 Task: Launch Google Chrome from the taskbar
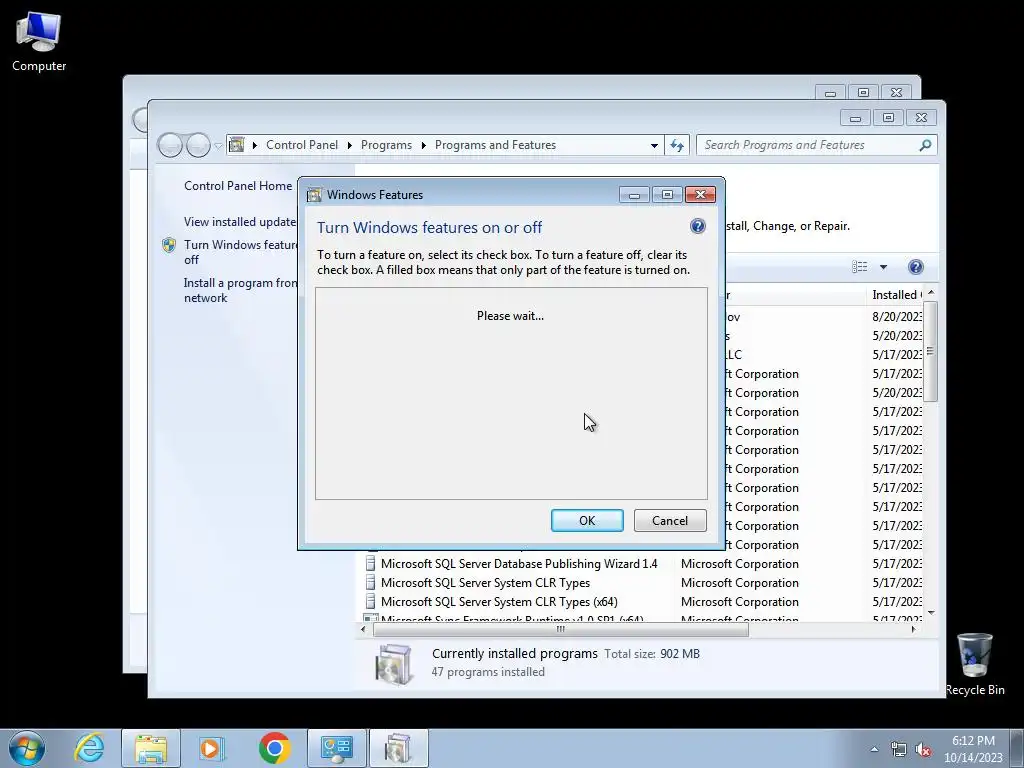click(274, 748)
